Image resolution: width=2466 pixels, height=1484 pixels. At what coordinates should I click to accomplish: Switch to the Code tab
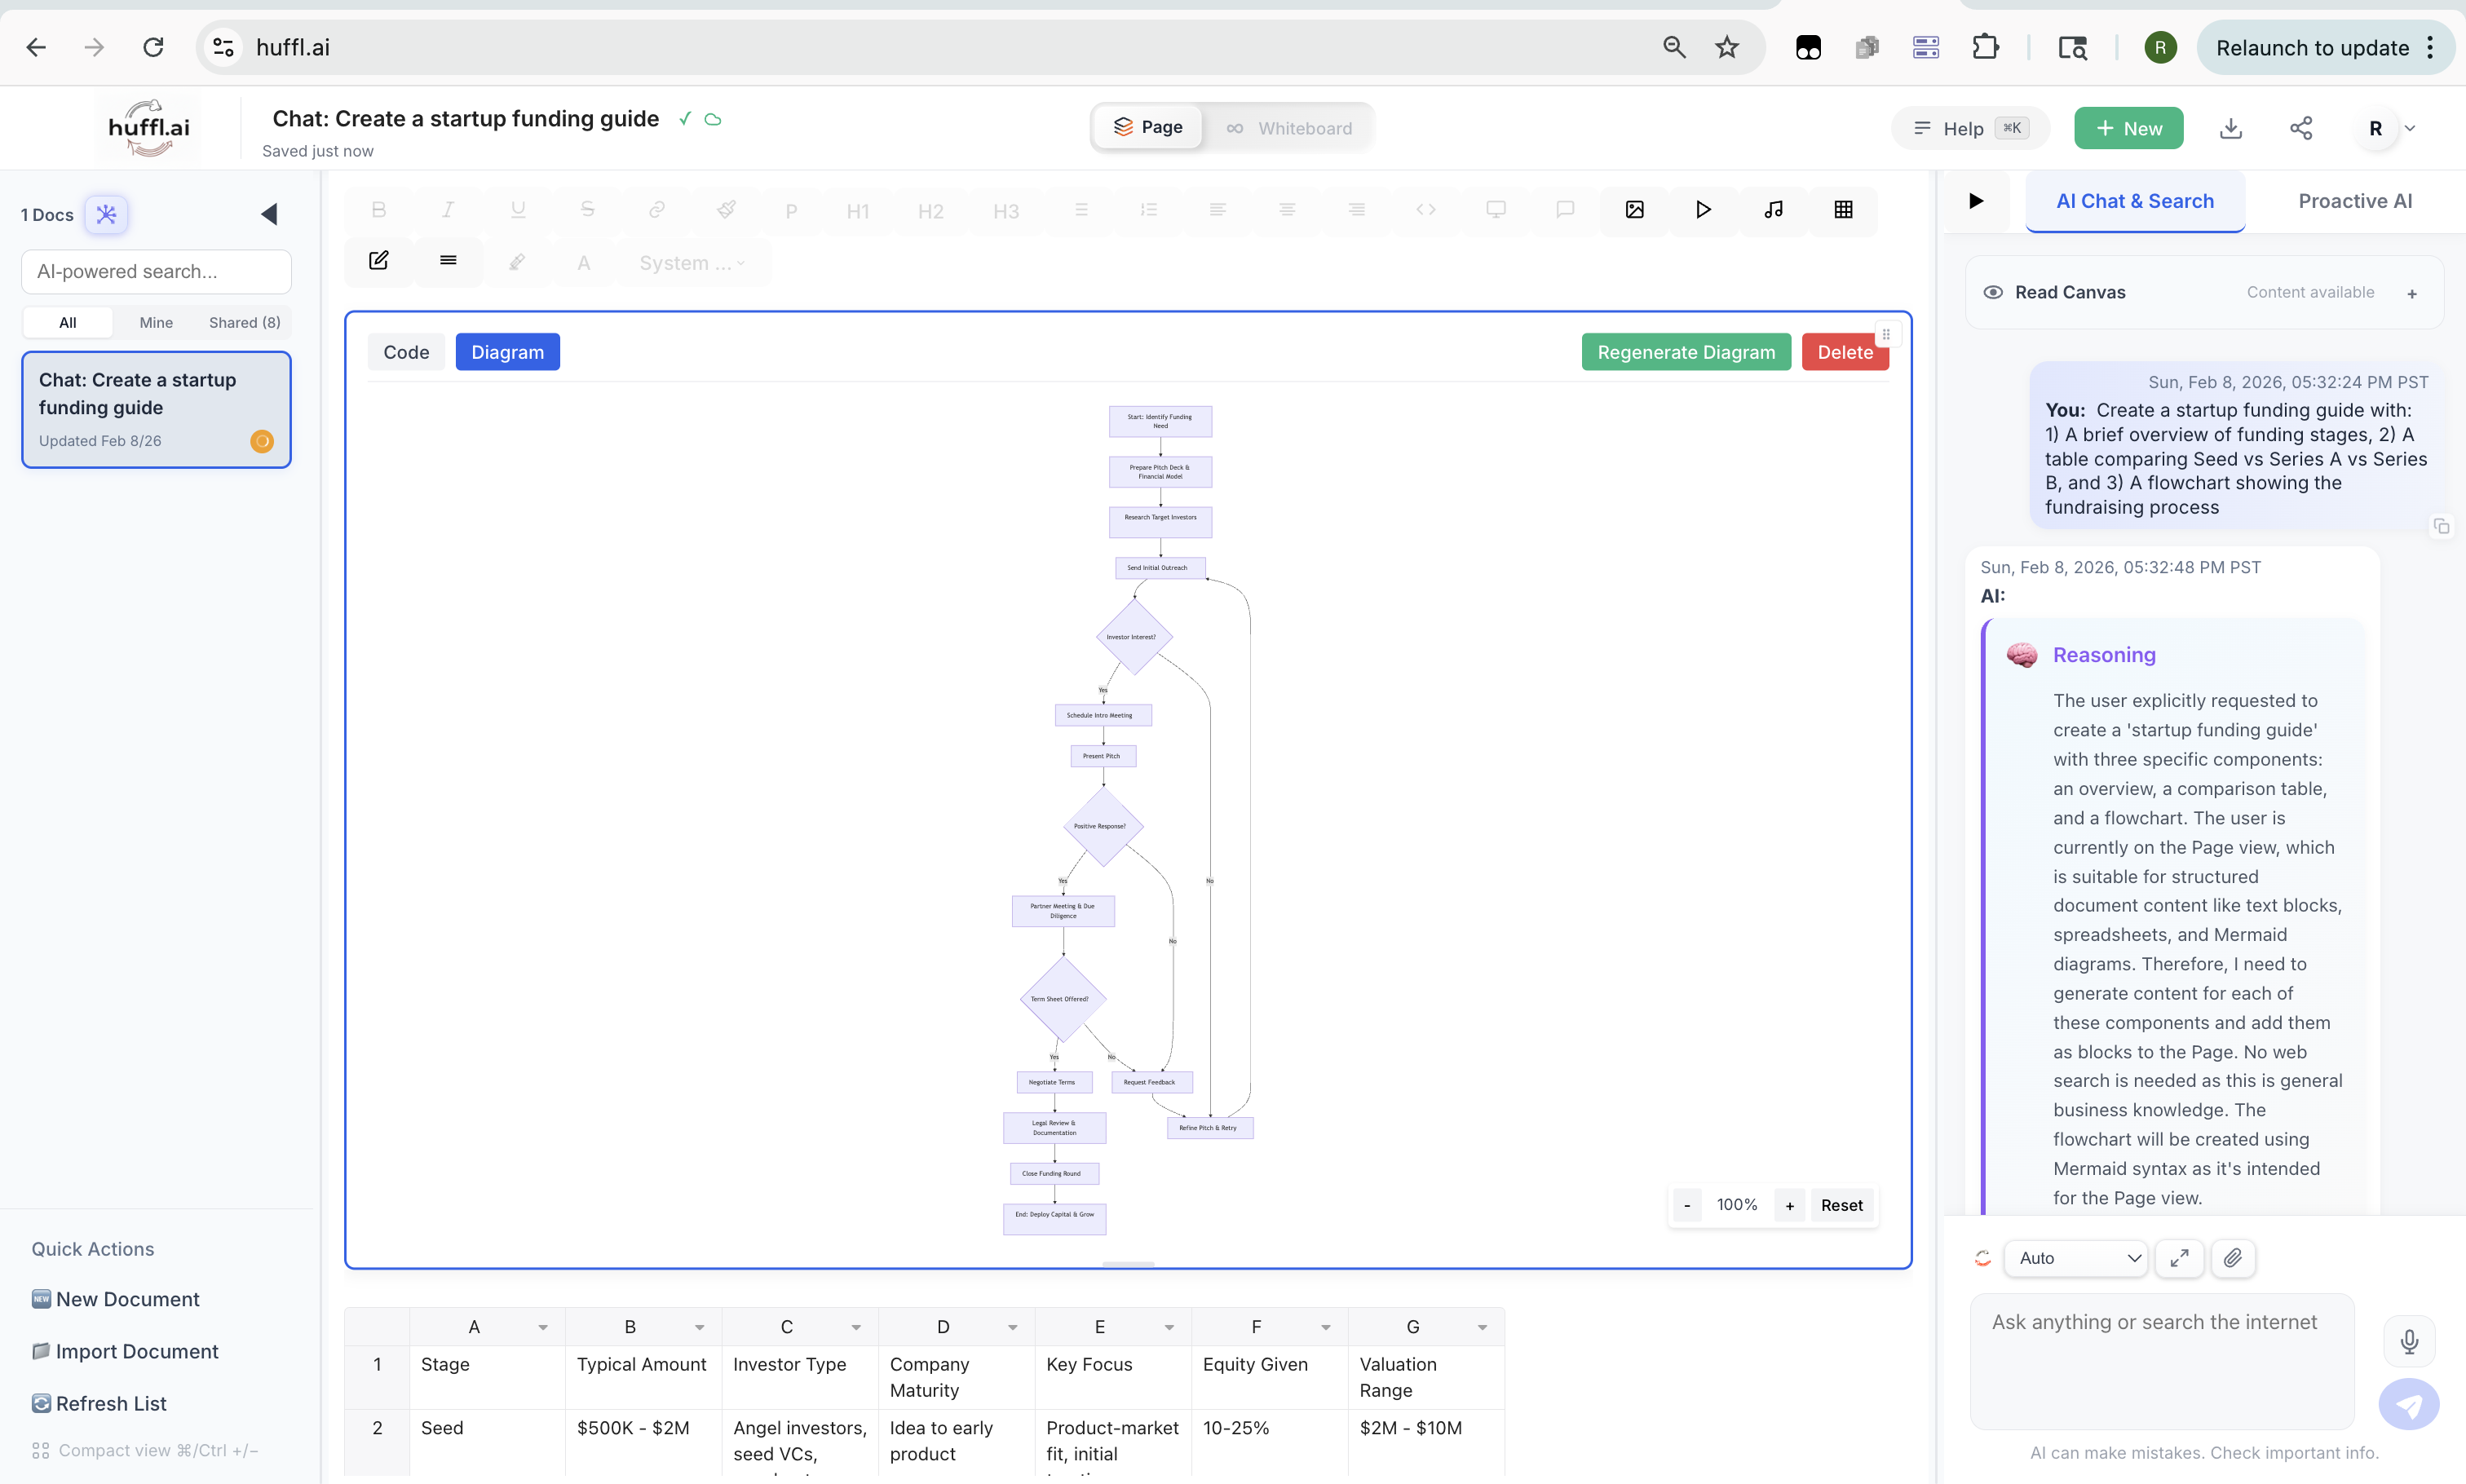406,352
